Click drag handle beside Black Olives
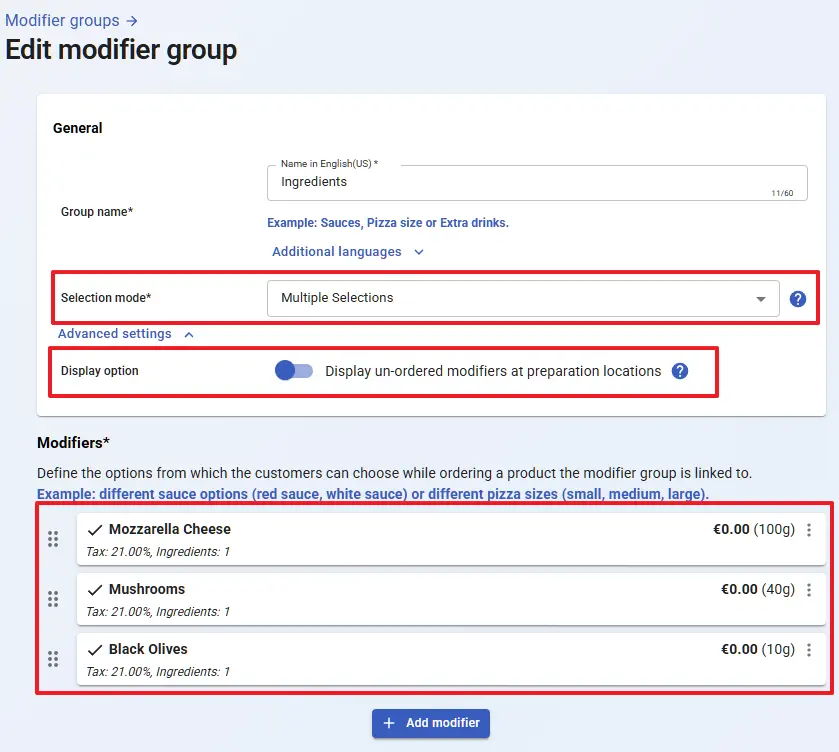The width and height of the screenshot is (839, 752). [53, 659]
